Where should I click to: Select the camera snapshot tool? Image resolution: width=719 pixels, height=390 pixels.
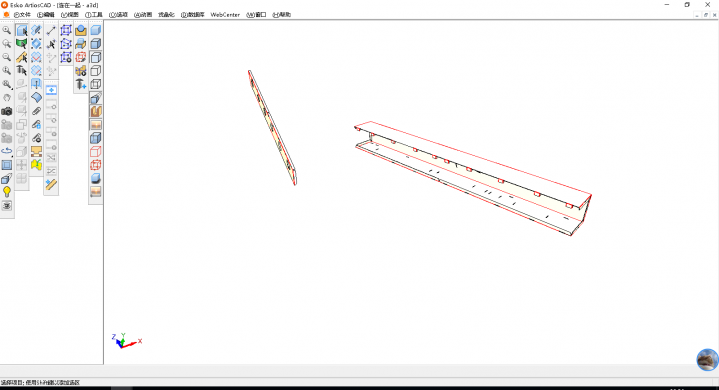click(x=6, y=111)
